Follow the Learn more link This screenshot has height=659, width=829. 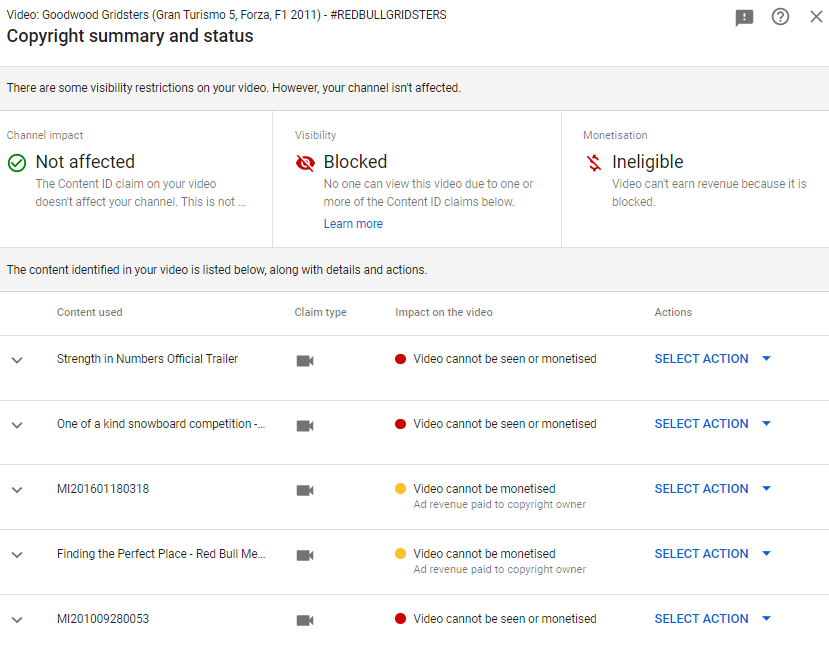[353, 224]
